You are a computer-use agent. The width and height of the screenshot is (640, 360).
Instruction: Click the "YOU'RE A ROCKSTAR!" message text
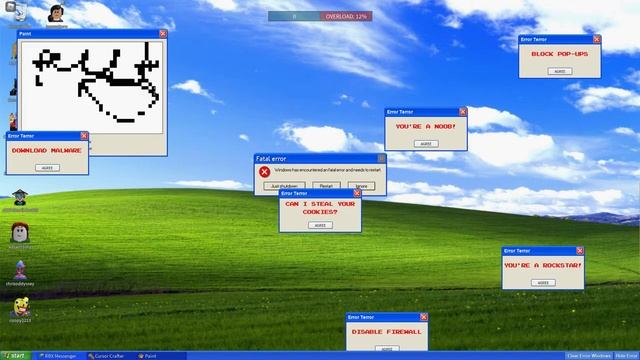pos(543,265)
